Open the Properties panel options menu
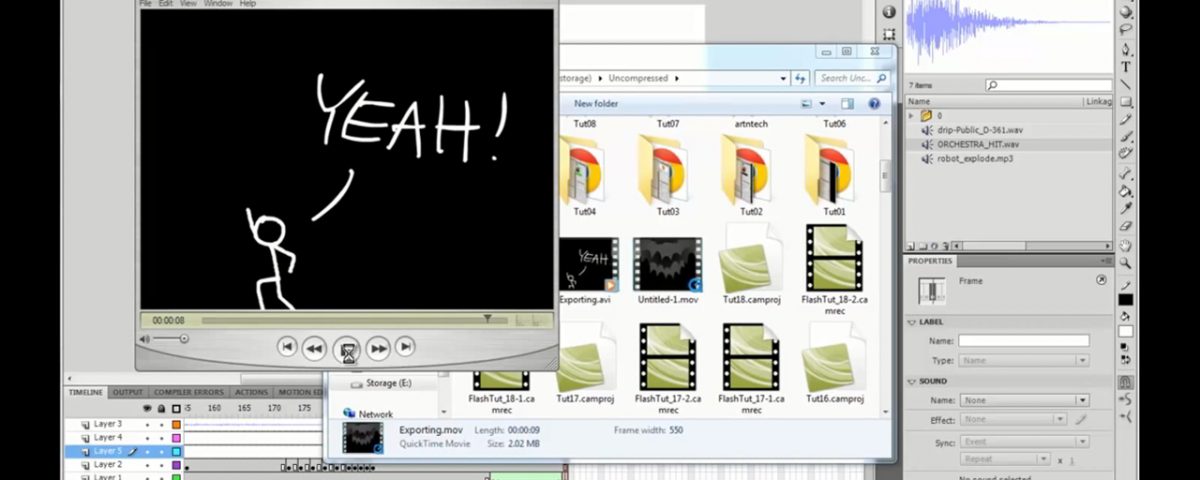This screenshot has width=1200, height=480. (x=1105, y=261)
